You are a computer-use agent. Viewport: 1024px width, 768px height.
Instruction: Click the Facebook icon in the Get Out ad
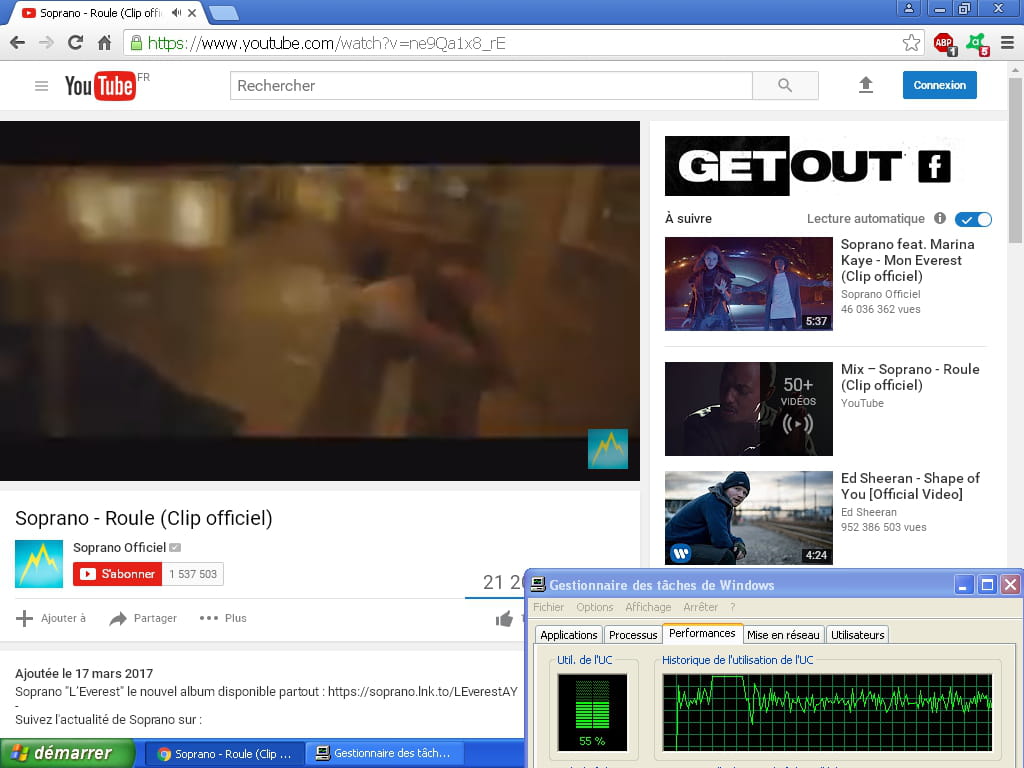pos(935,167)
